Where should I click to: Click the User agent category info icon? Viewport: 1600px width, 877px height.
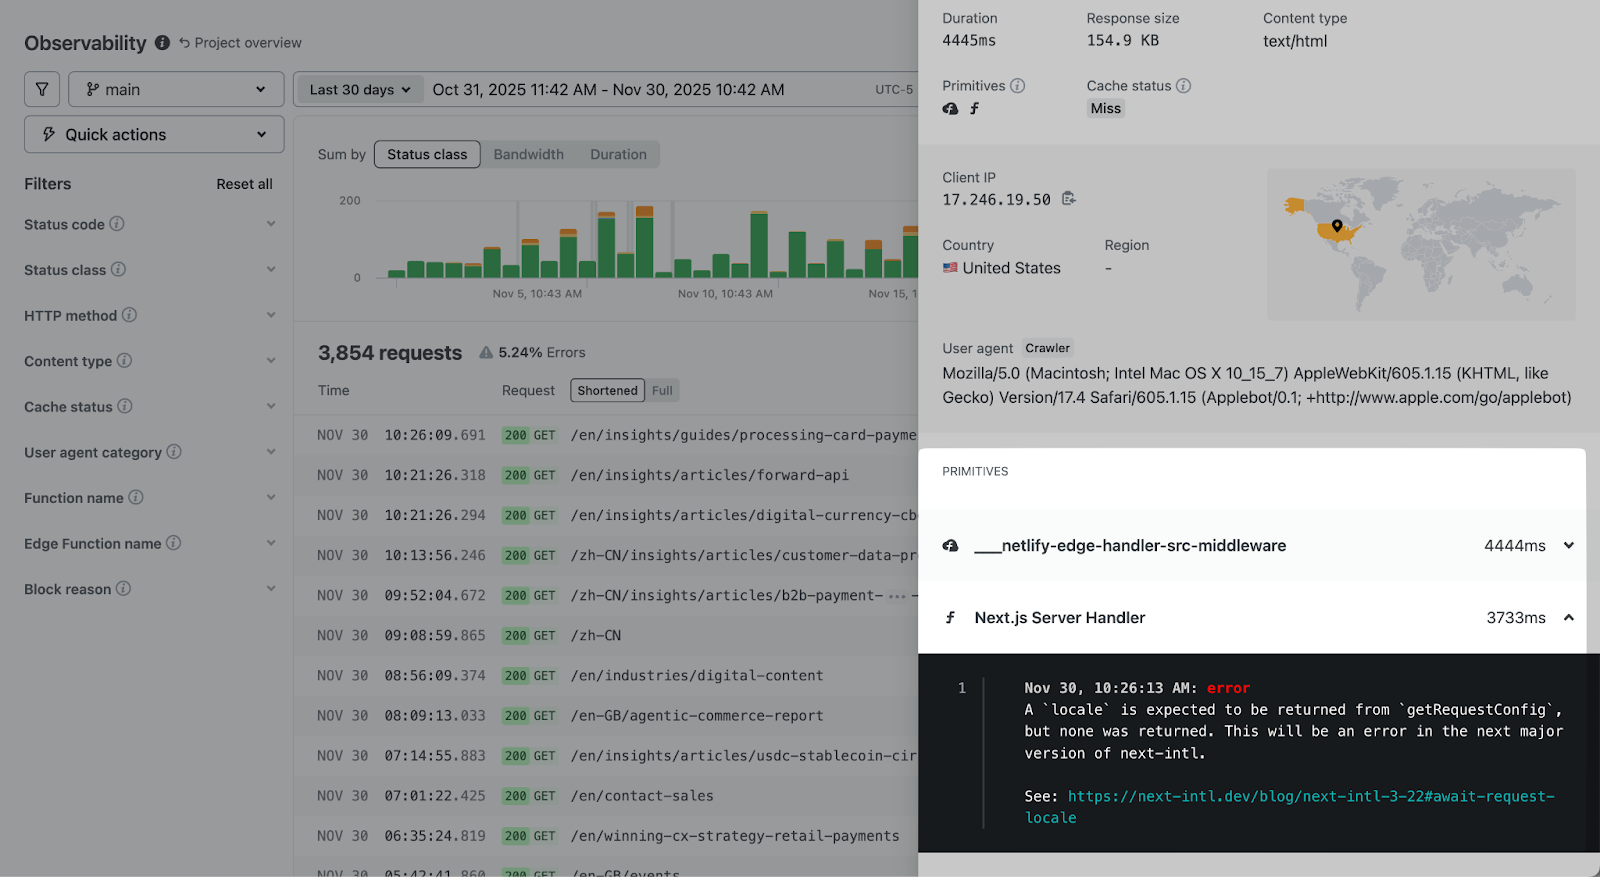[x=174, y=452]
